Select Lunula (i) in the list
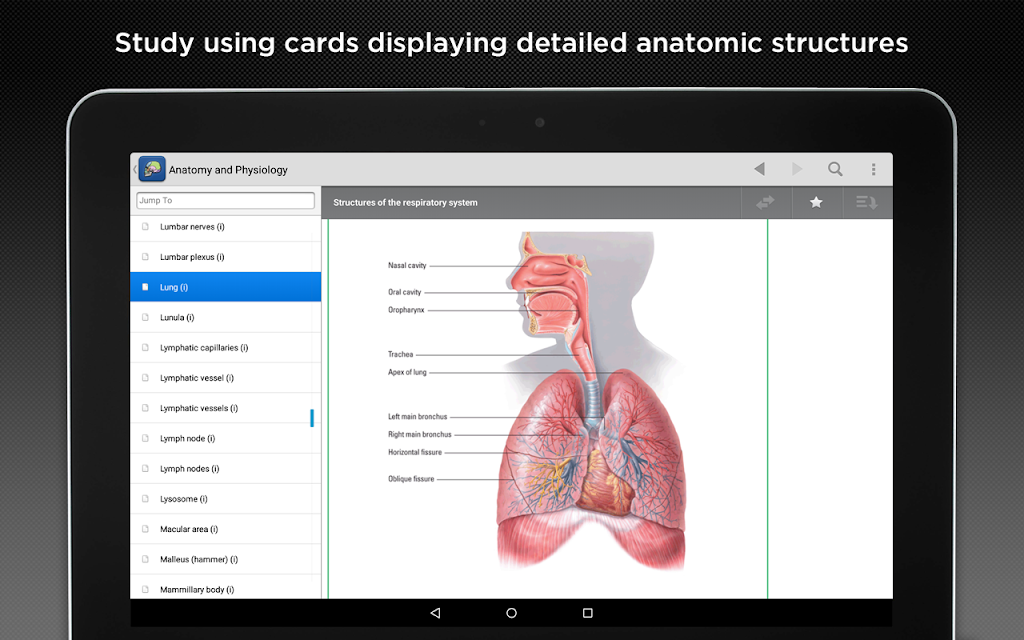The height and width of the screenshot is (640, 1024). 177,317
